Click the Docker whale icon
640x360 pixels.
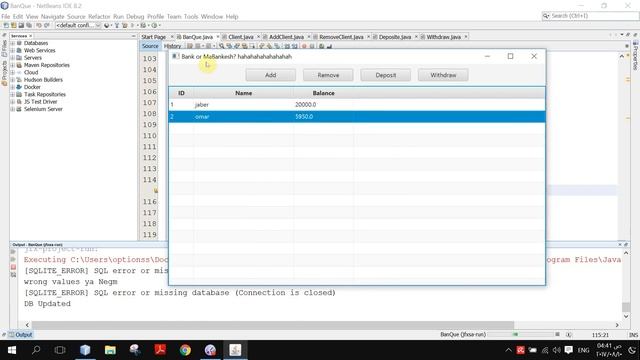(19, 87)
